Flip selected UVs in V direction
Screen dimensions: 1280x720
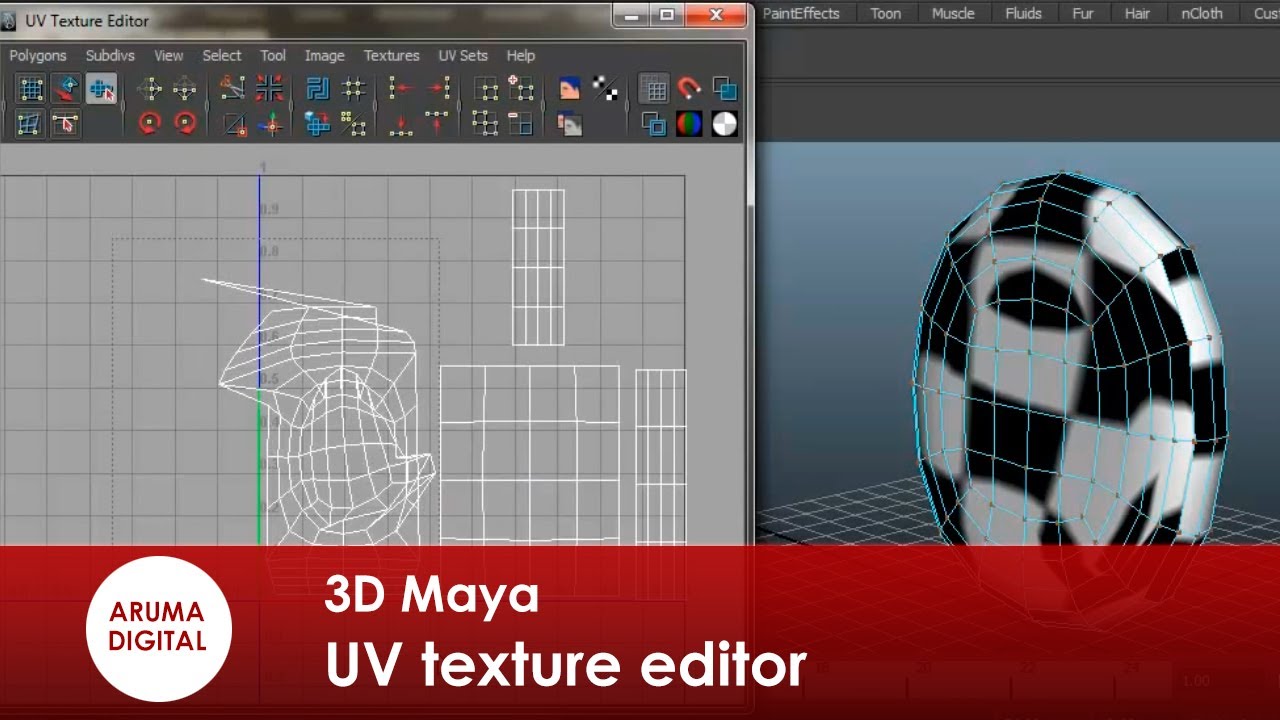pos(185,89)
